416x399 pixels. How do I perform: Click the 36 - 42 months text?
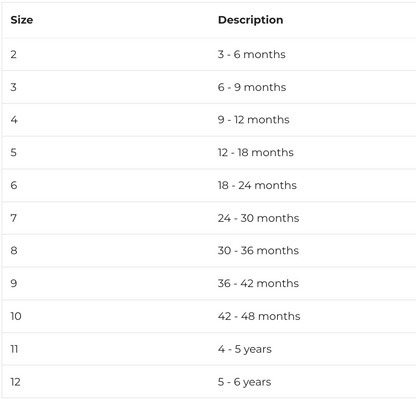[258, 283]
